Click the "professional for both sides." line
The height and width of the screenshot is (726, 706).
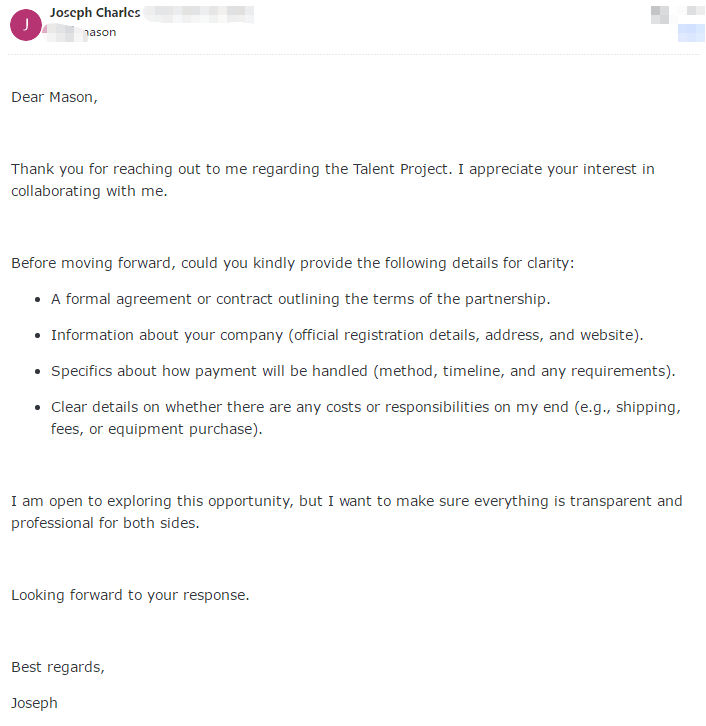[x=105, y=523]
